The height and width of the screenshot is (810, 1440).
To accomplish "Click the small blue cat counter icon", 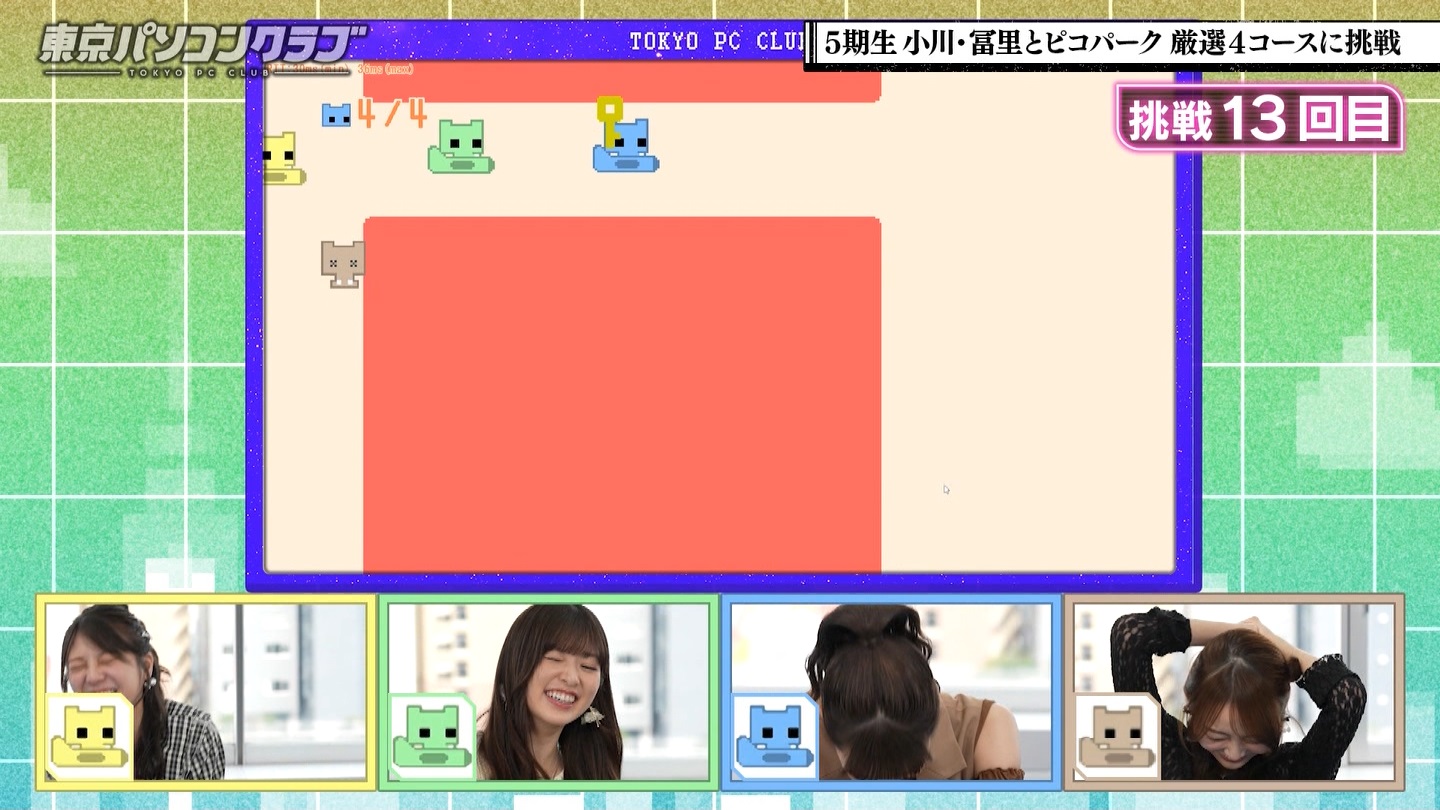I will pos(336,116).
